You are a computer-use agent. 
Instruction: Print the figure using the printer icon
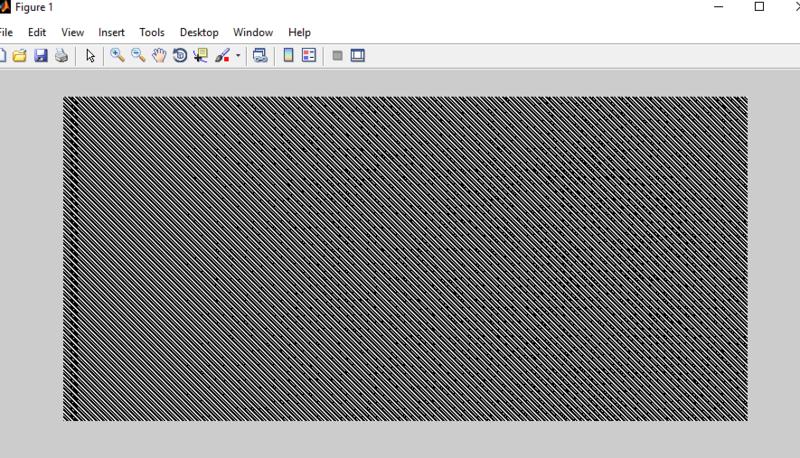coord(61,56)
